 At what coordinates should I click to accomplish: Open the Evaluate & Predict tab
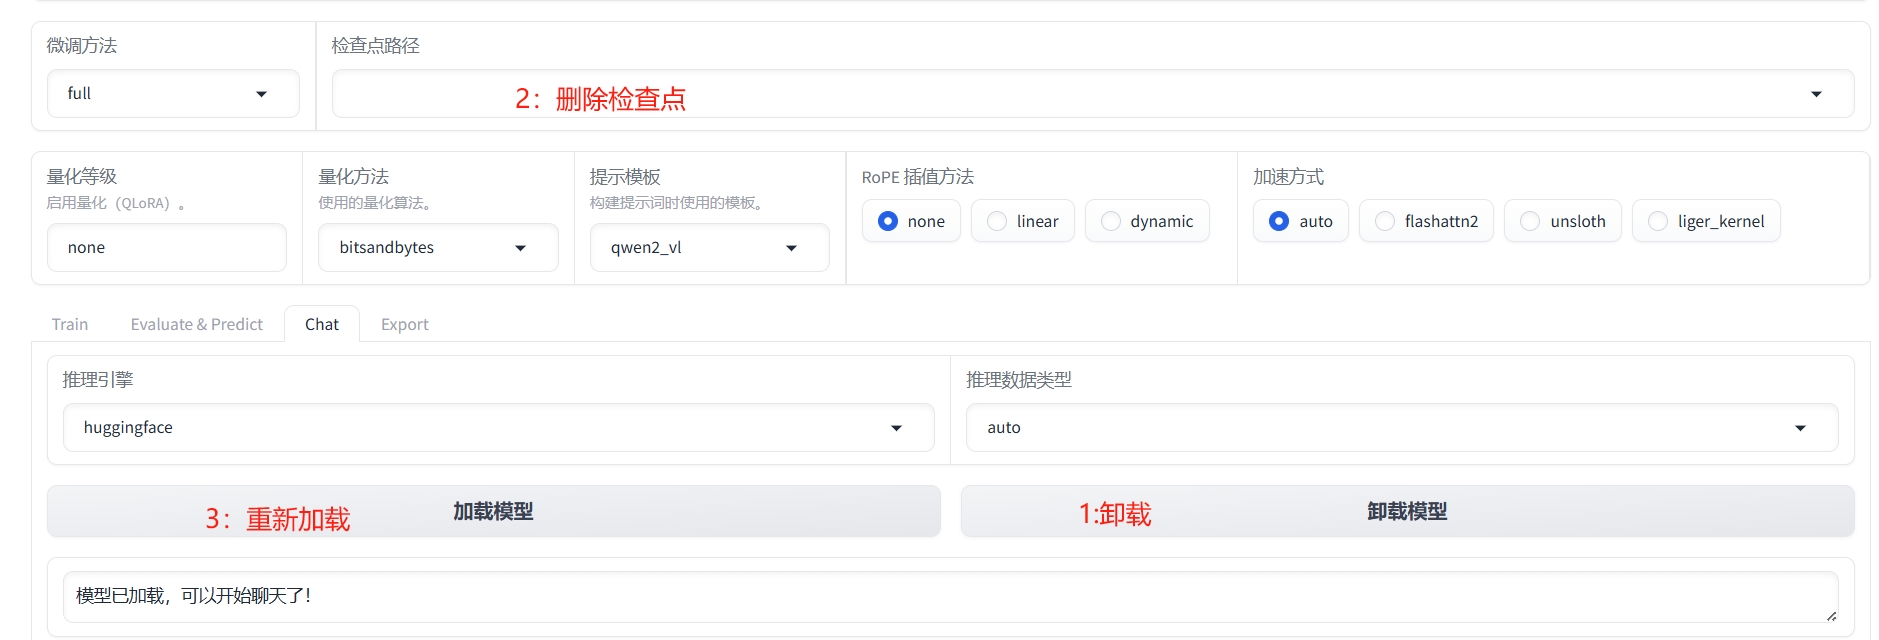coord(196,324)
